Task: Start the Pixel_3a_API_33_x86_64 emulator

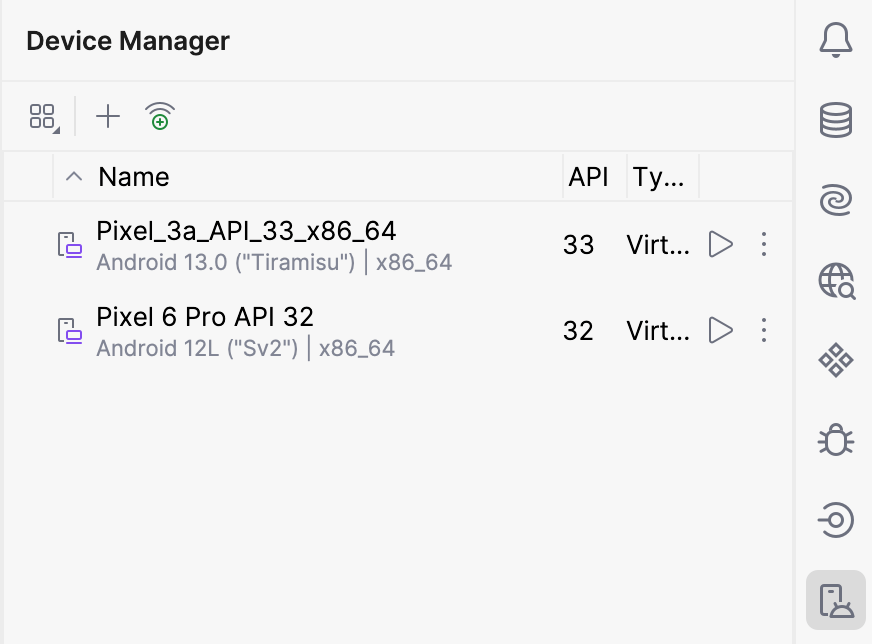Action: [x=720, y=244]
